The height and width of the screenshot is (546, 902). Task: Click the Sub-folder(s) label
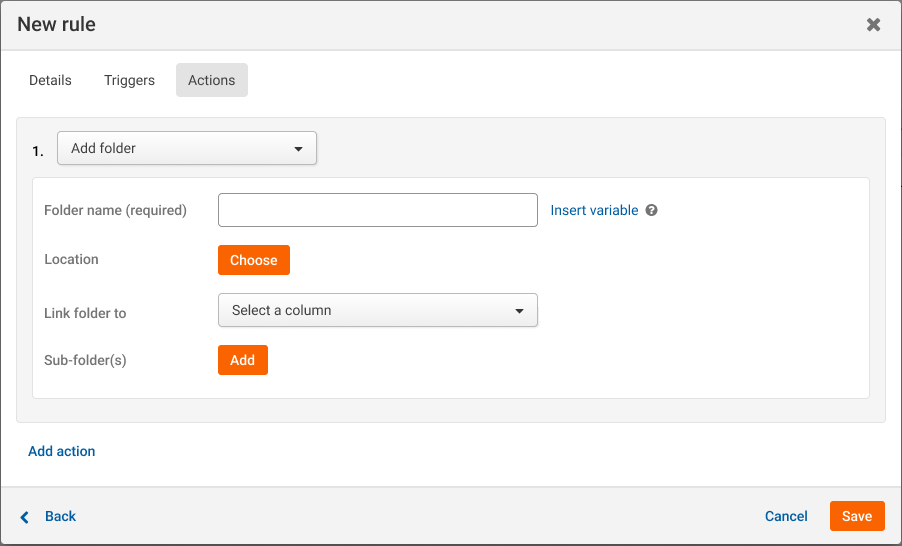(86, 360)
